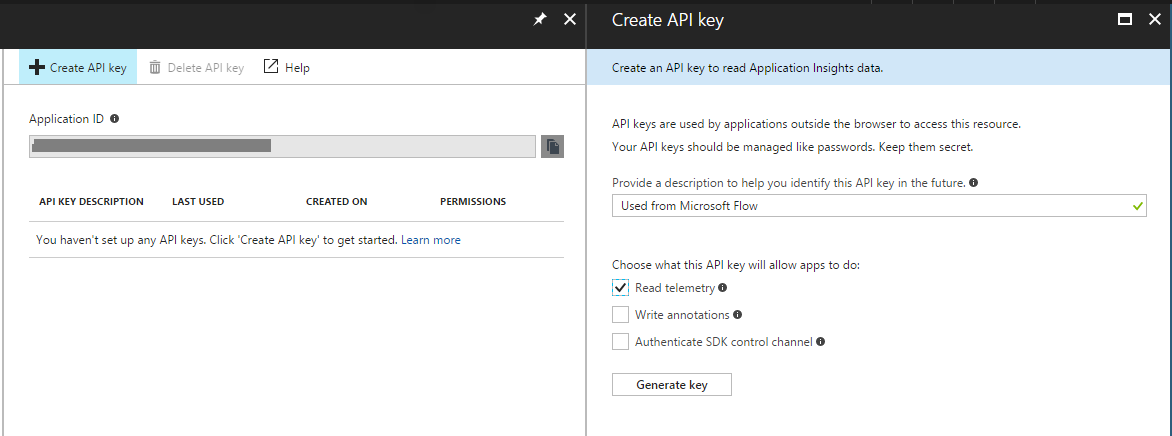This screenshot has width=1172, height=436.
Task: Open Help via the external link icon
Action: (x=270, y=66)
